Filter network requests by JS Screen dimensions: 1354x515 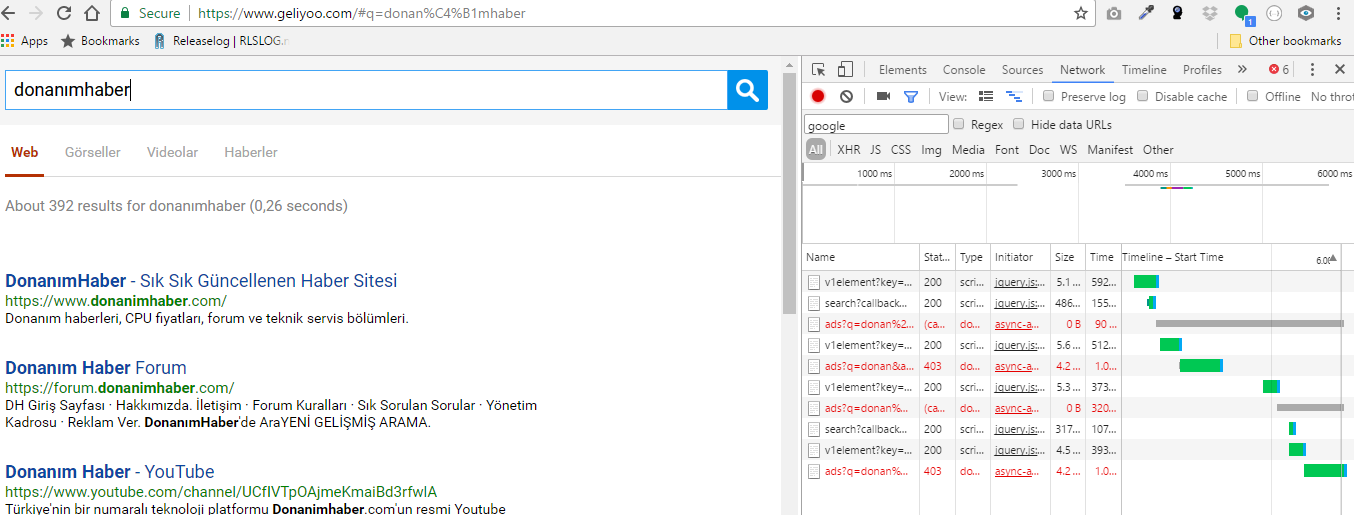click(x=875, y=150)
